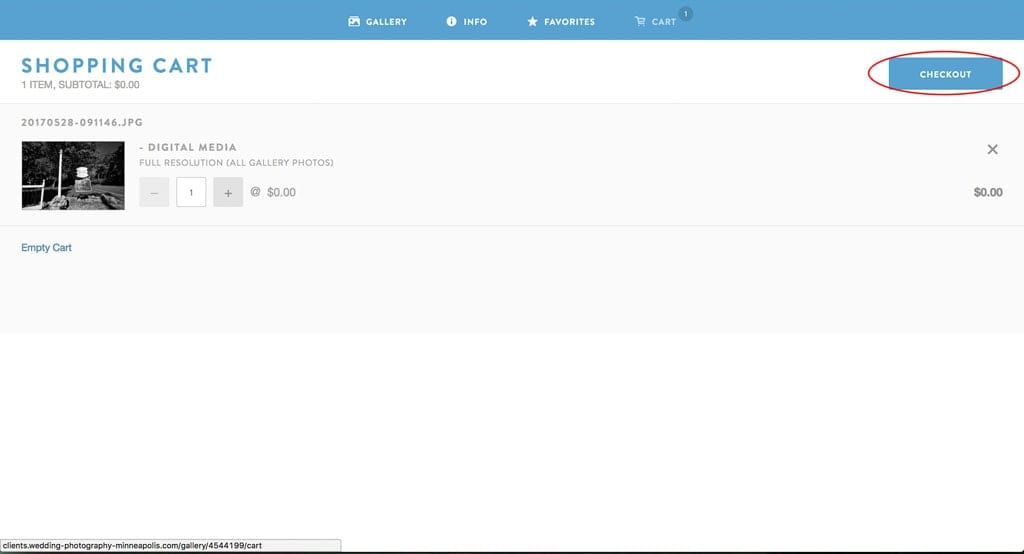Go to Favorites in navigation bar

[561, 22]
